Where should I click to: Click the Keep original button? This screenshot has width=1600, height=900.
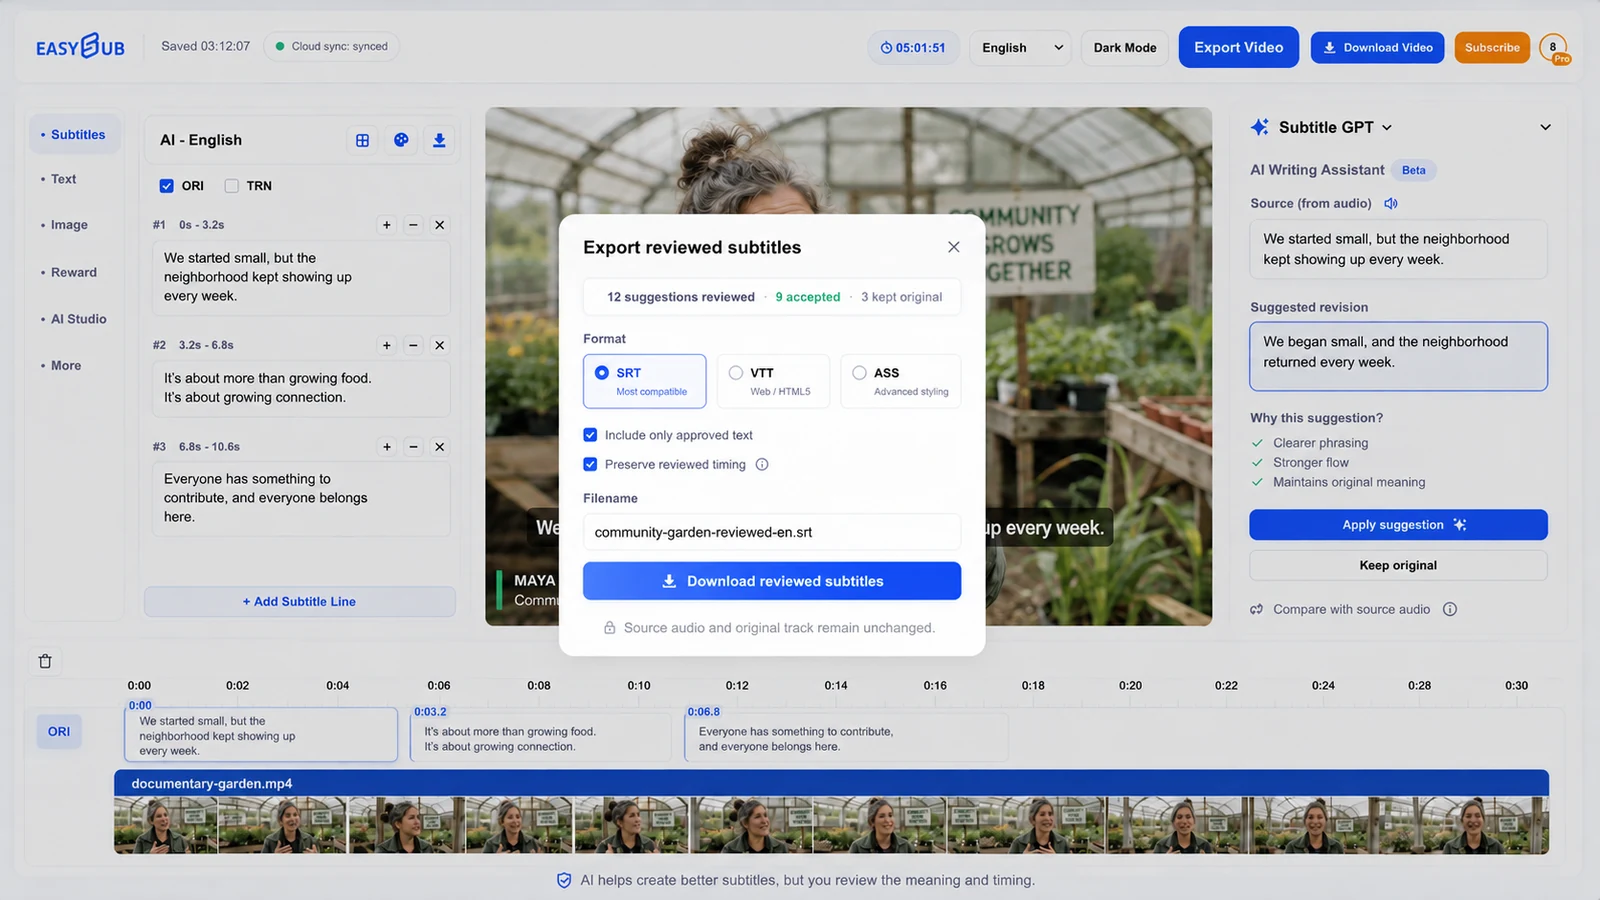(x=1398, y=565)
